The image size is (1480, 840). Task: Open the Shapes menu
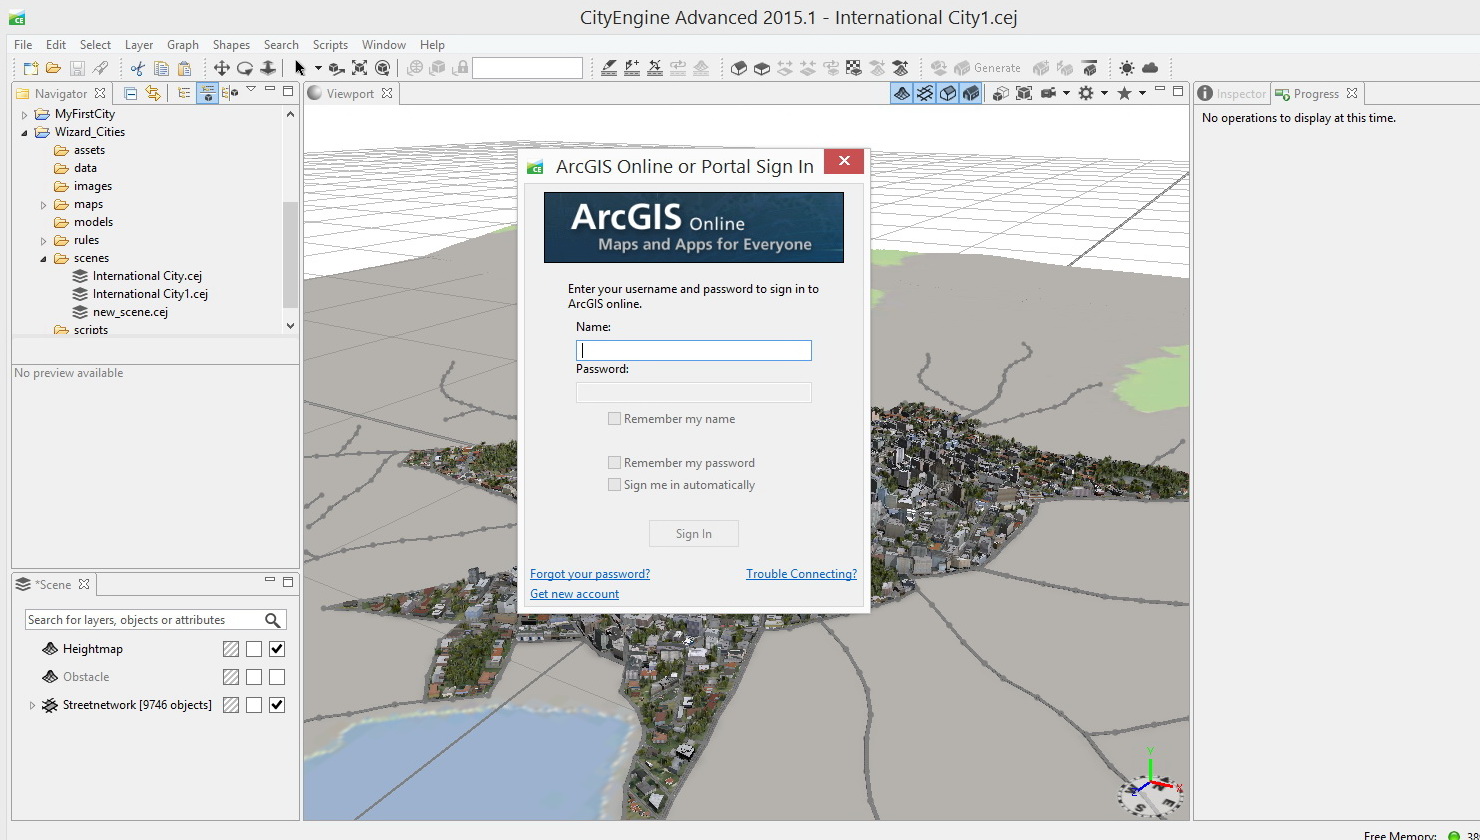231,45
